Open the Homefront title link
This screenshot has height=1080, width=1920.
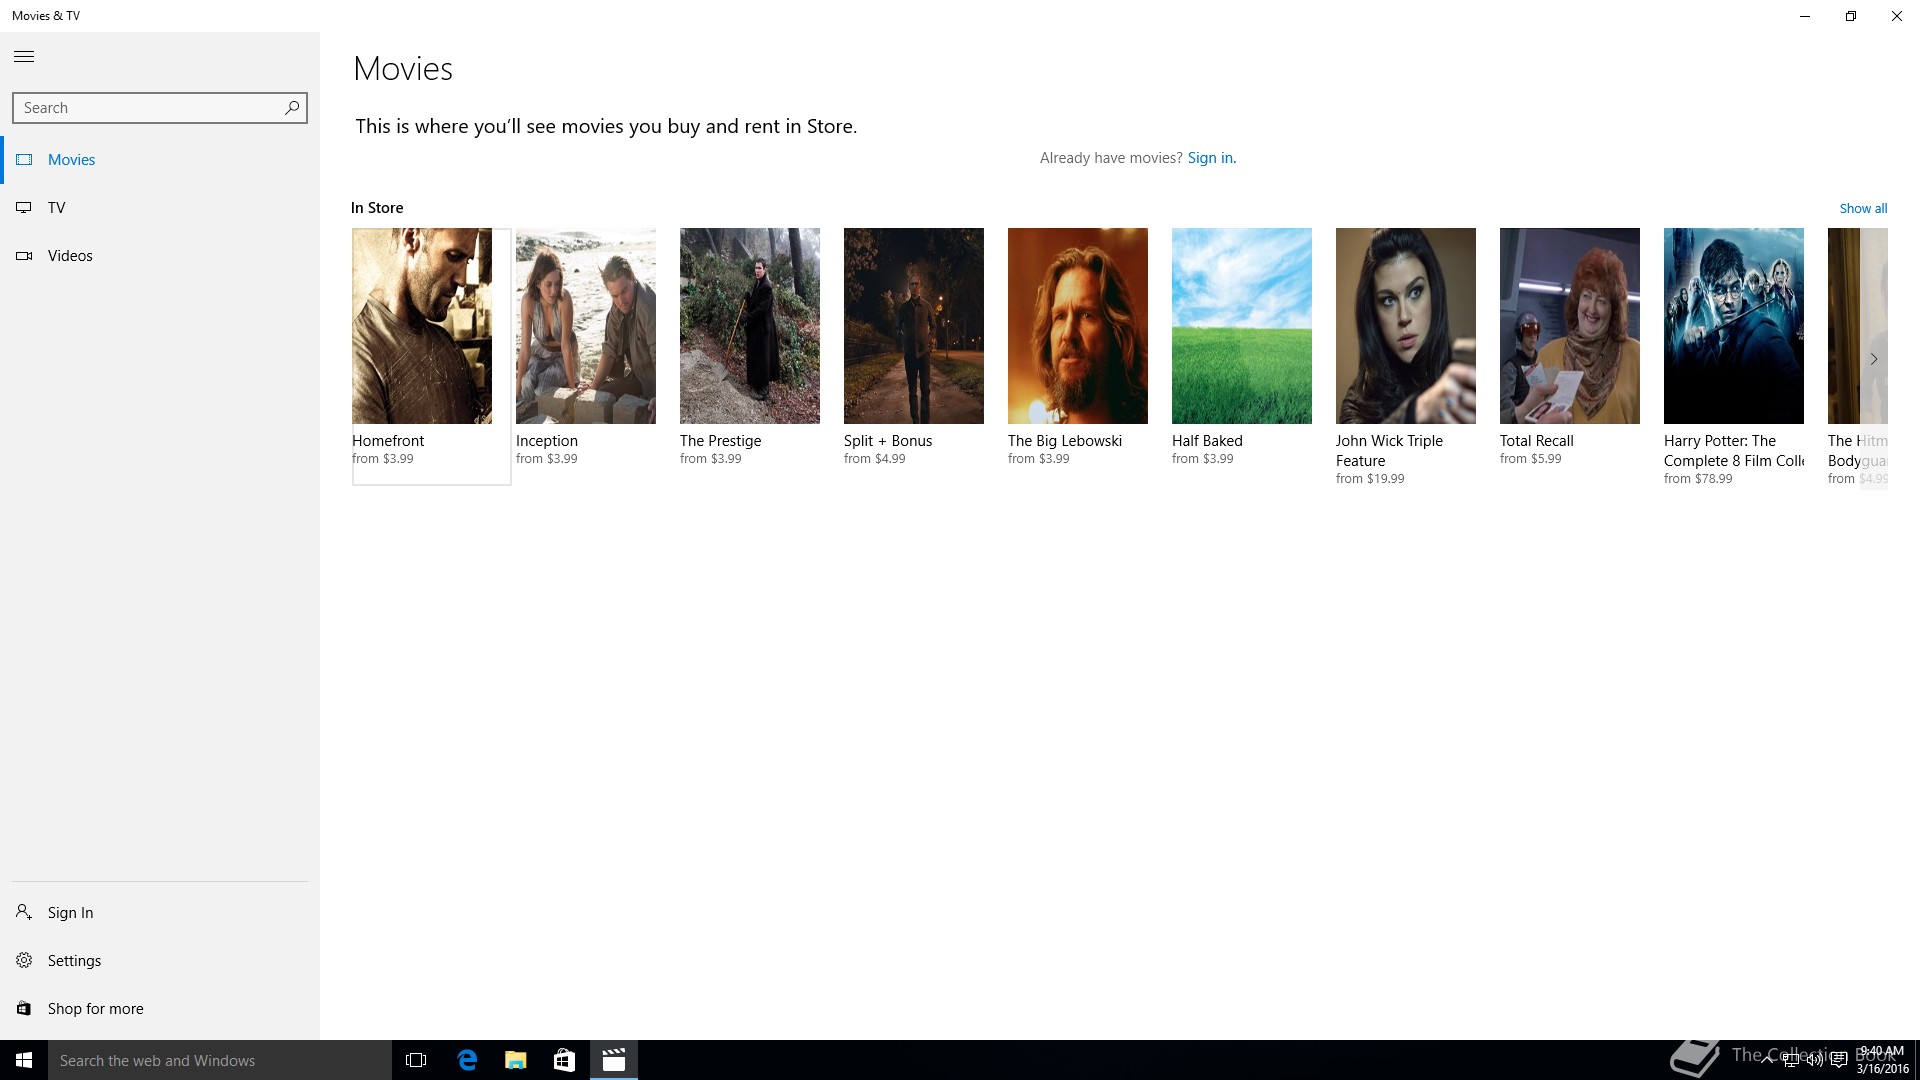click(x=388, y=441)
